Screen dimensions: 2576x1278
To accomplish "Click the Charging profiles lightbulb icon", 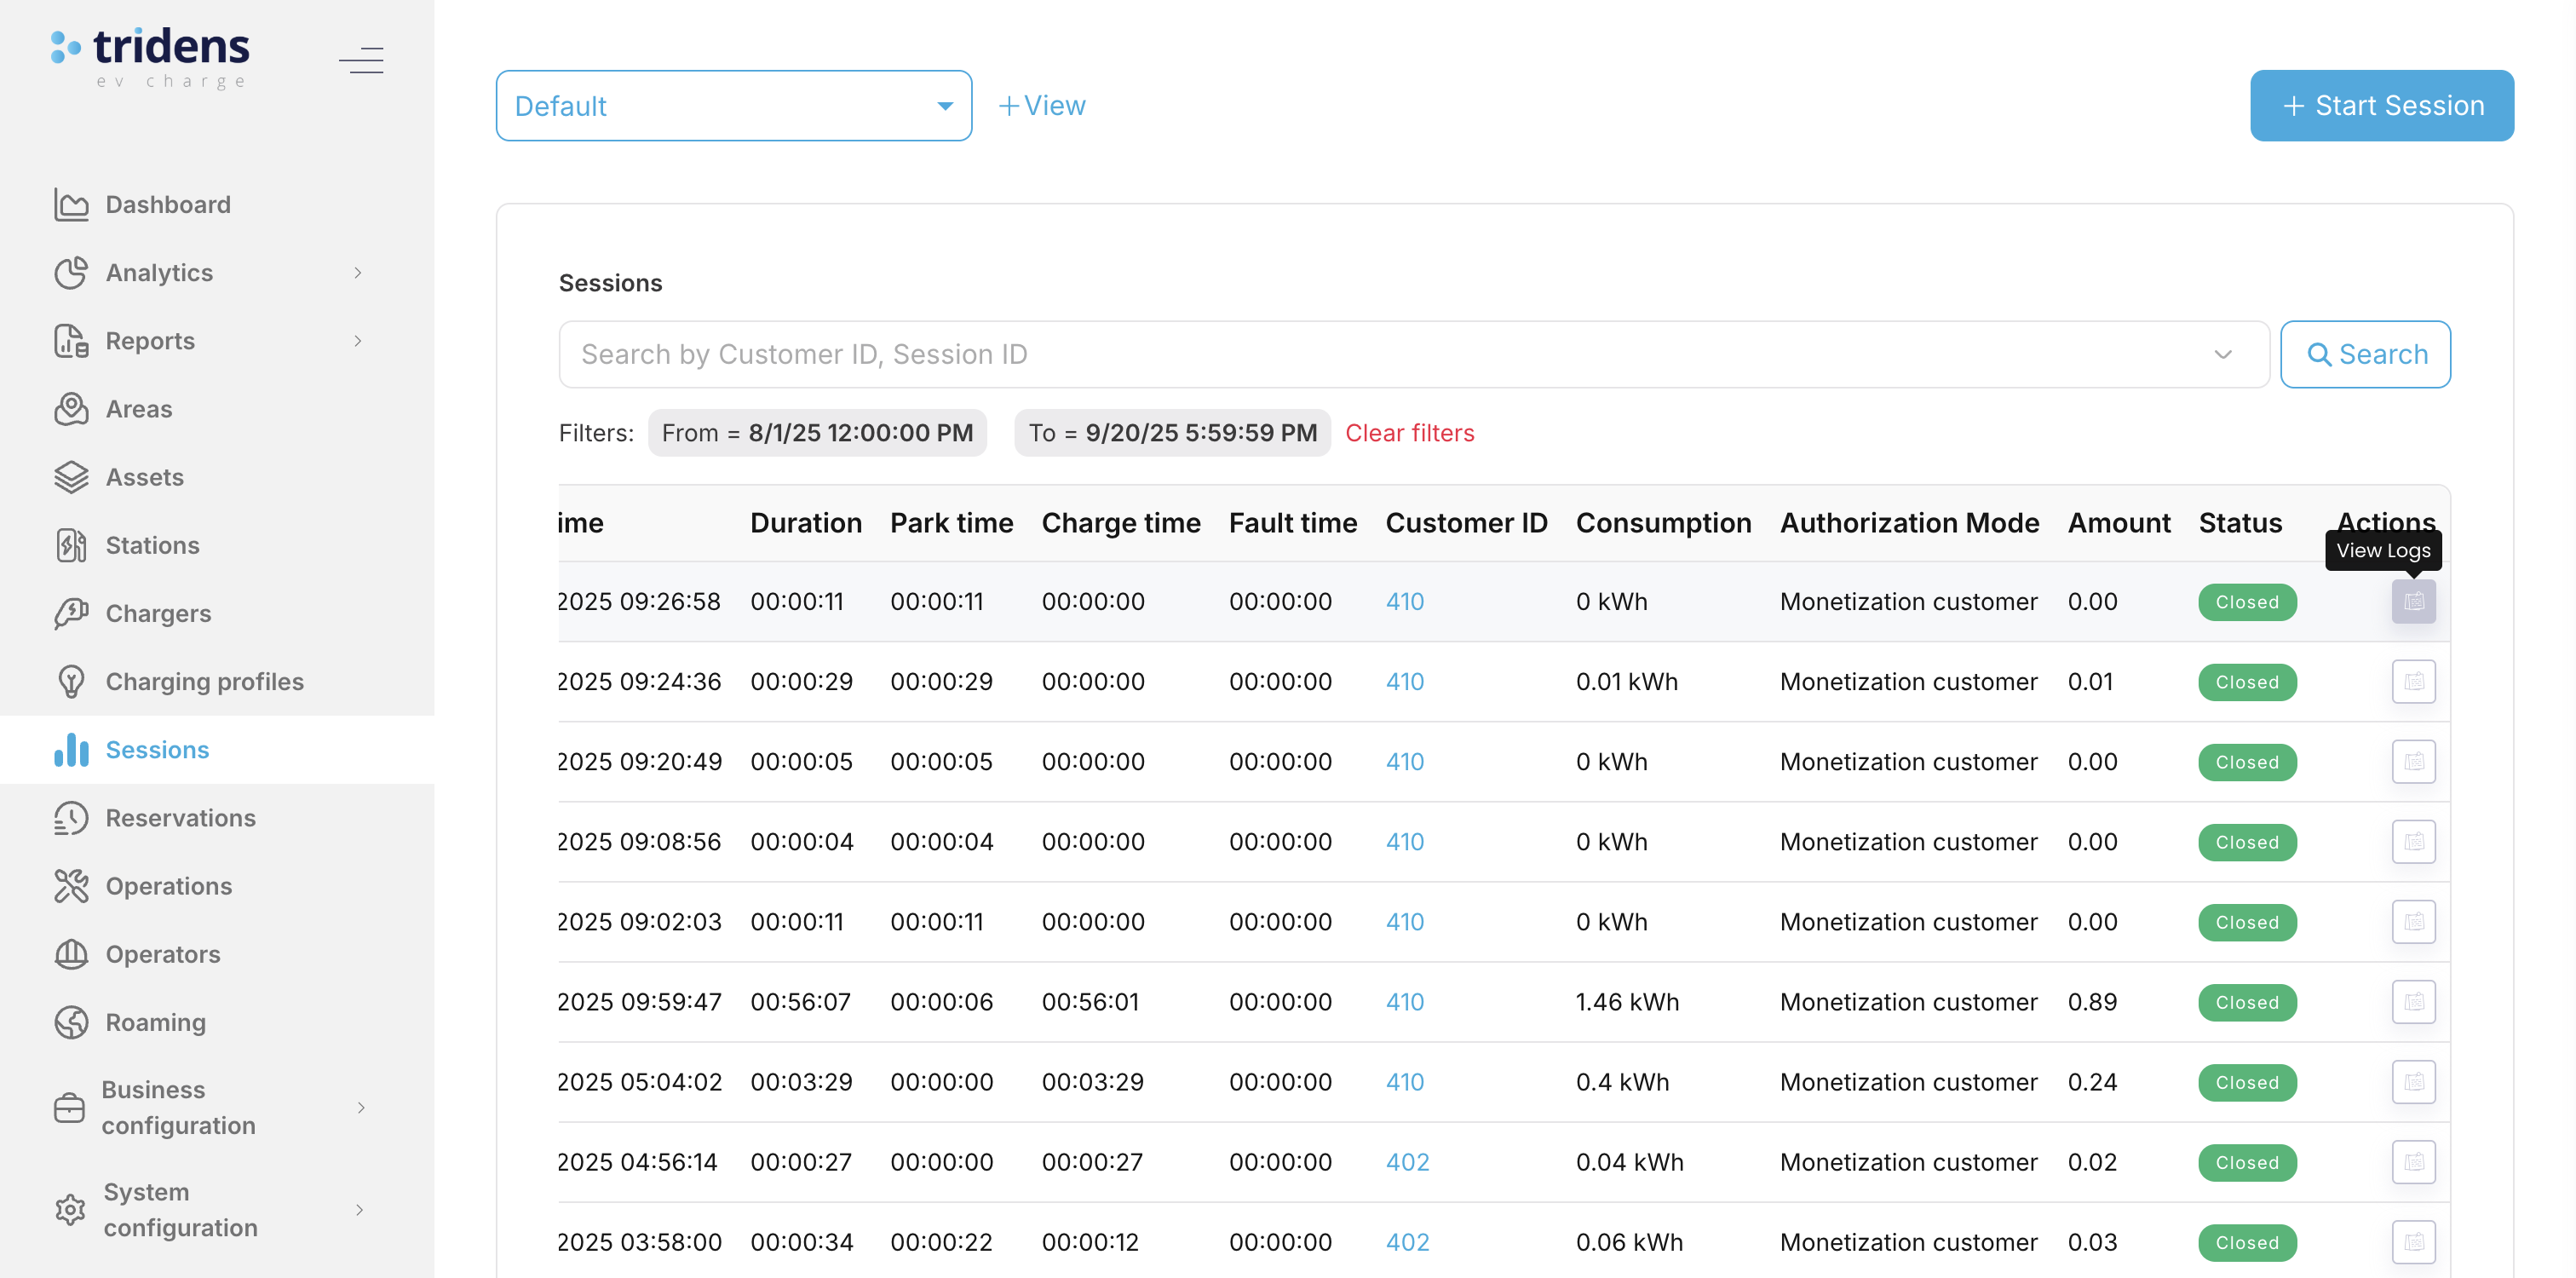I will coord(70,681).
